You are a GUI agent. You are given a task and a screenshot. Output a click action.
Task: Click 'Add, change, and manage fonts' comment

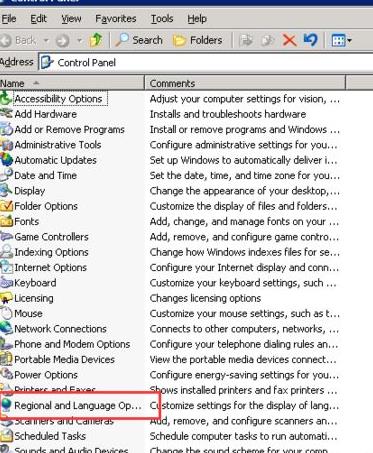[244, 221]
